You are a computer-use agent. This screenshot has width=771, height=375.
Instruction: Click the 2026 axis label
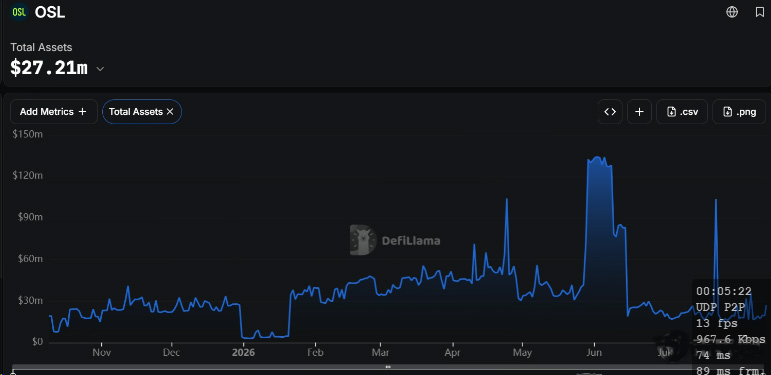[244, 353]
